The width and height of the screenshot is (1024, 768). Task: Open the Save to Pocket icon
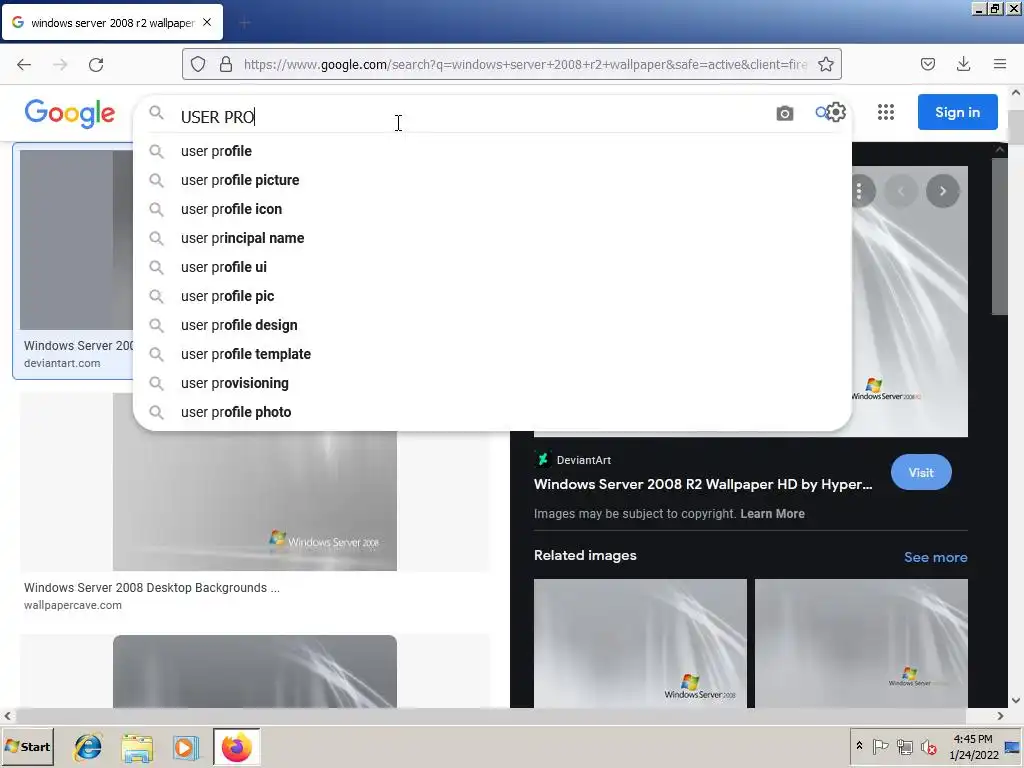[927, 64]
